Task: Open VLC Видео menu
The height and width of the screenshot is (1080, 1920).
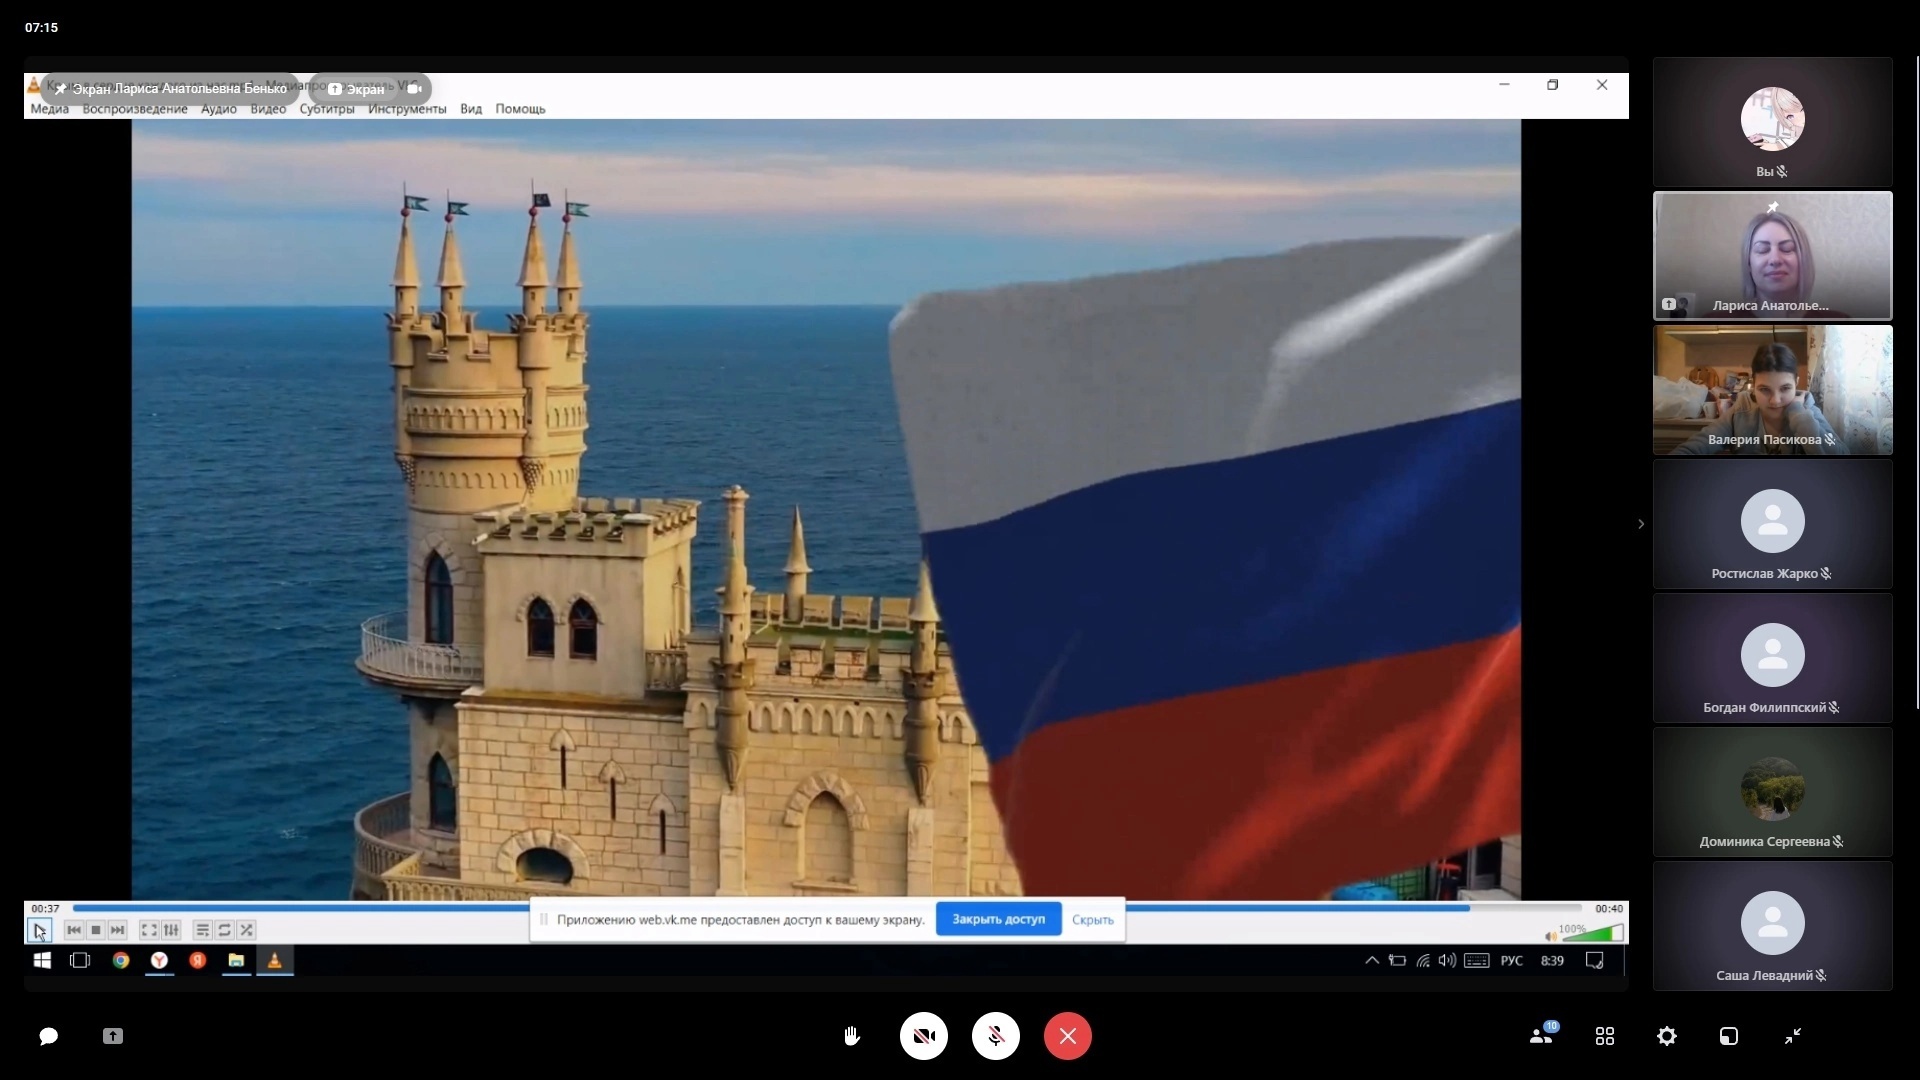Action: click(x=268, y=109)
